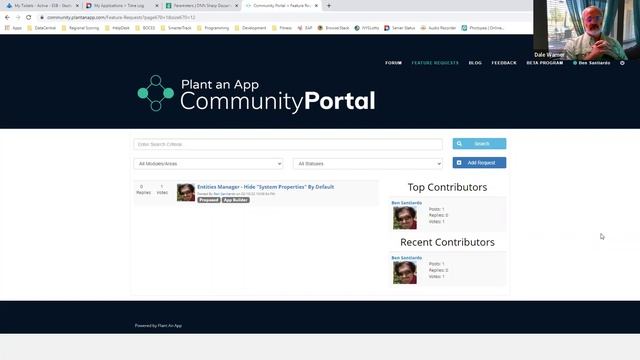This screenshot has height=360, width=640.
Task: Open the FEATURE REQUESTS menu item
Action: click(x=435, y=63)
